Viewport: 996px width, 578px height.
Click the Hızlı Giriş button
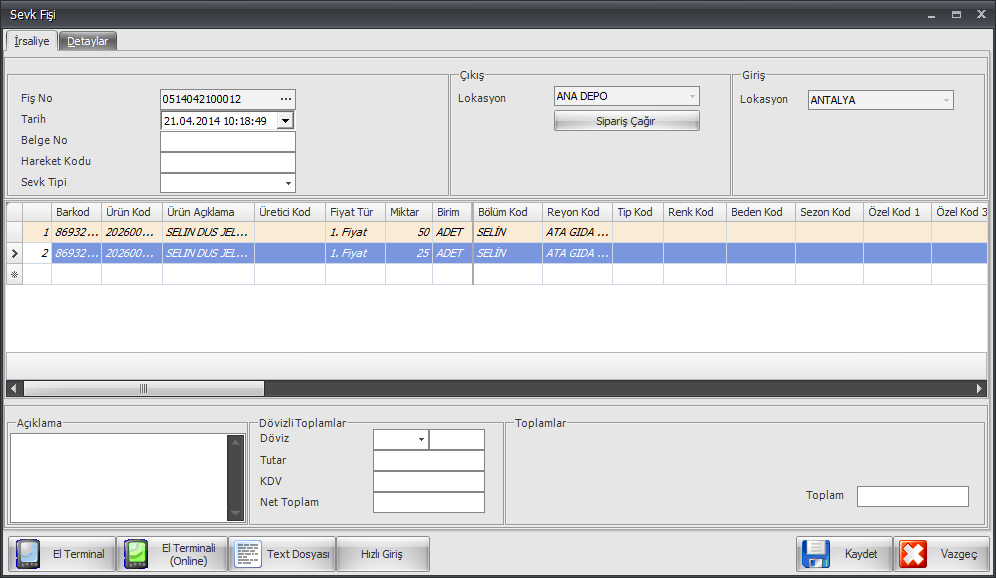pos(382,554)
